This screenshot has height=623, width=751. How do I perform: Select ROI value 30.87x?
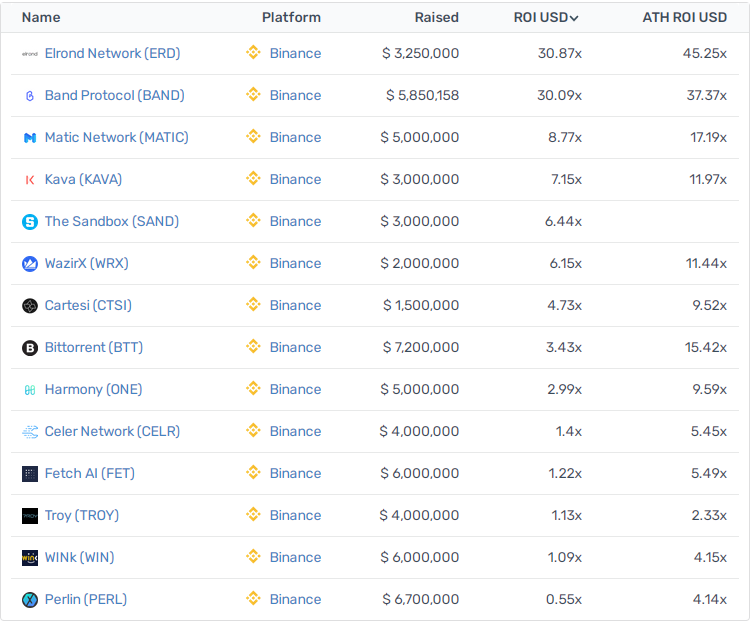coord(560,54)
